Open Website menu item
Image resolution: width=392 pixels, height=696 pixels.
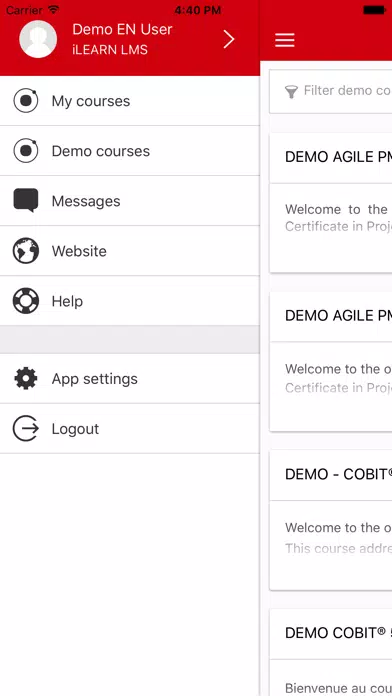tap(130, 251)
